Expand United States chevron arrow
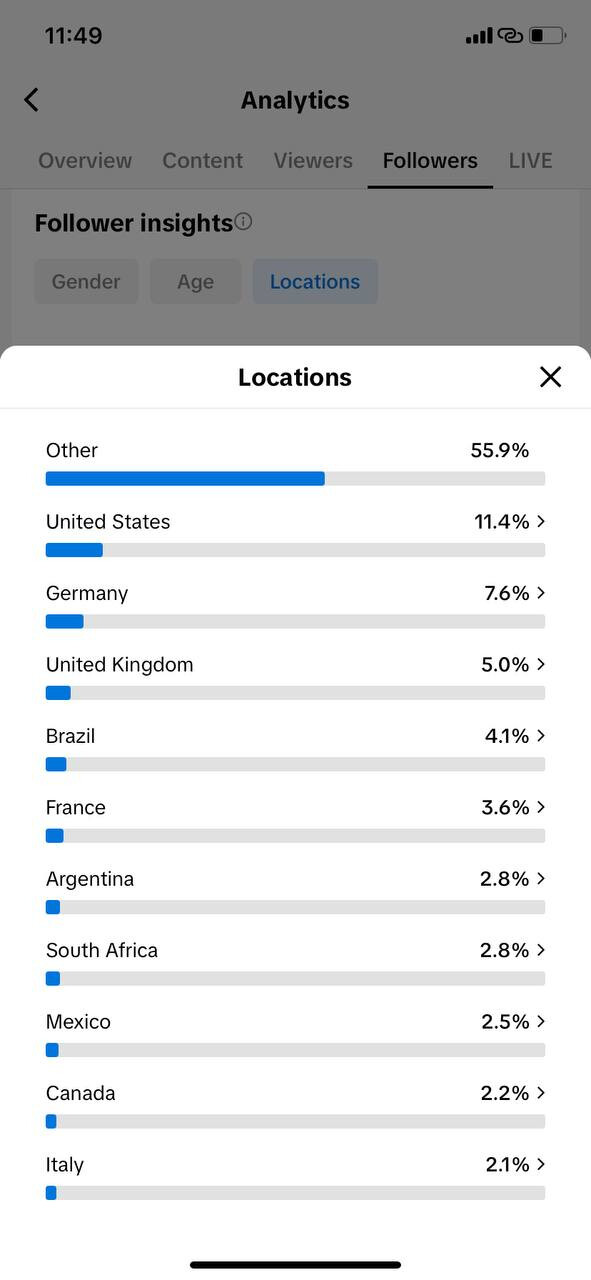Image resolution: width=591 pixels, height=1280 pixels. tap(541, 521)
